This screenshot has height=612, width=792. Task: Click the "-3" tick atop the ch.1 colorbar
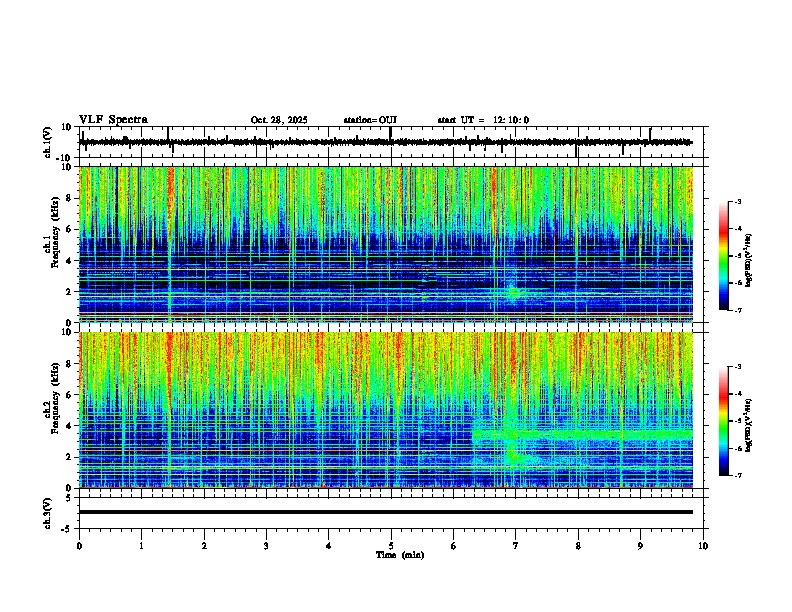[x=738, y=202]
